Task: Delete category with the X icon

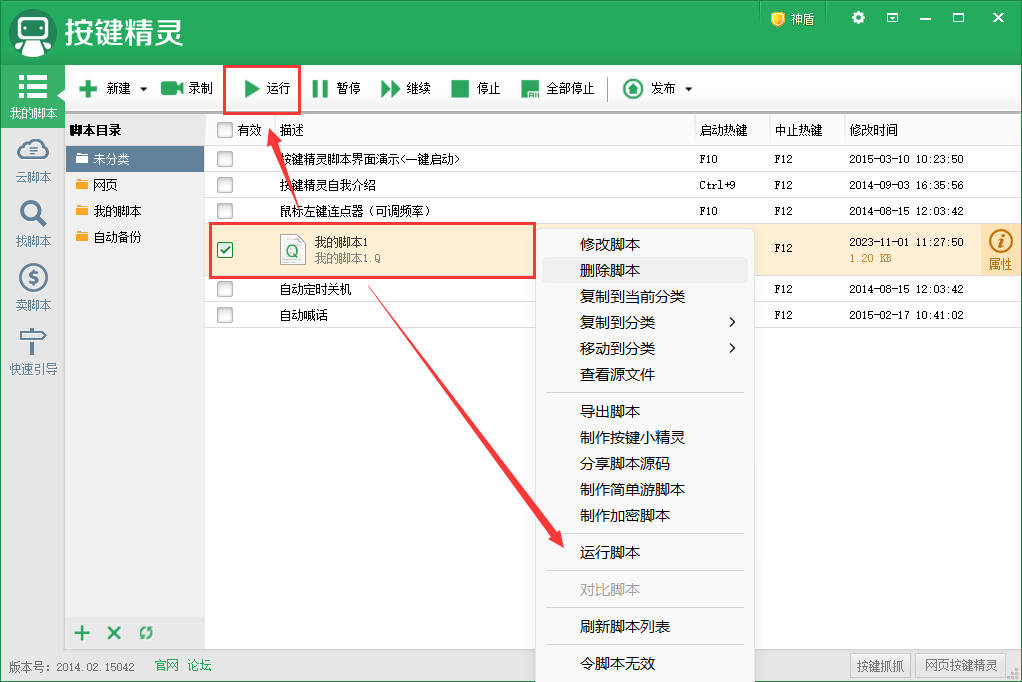Action: point(114,632)
